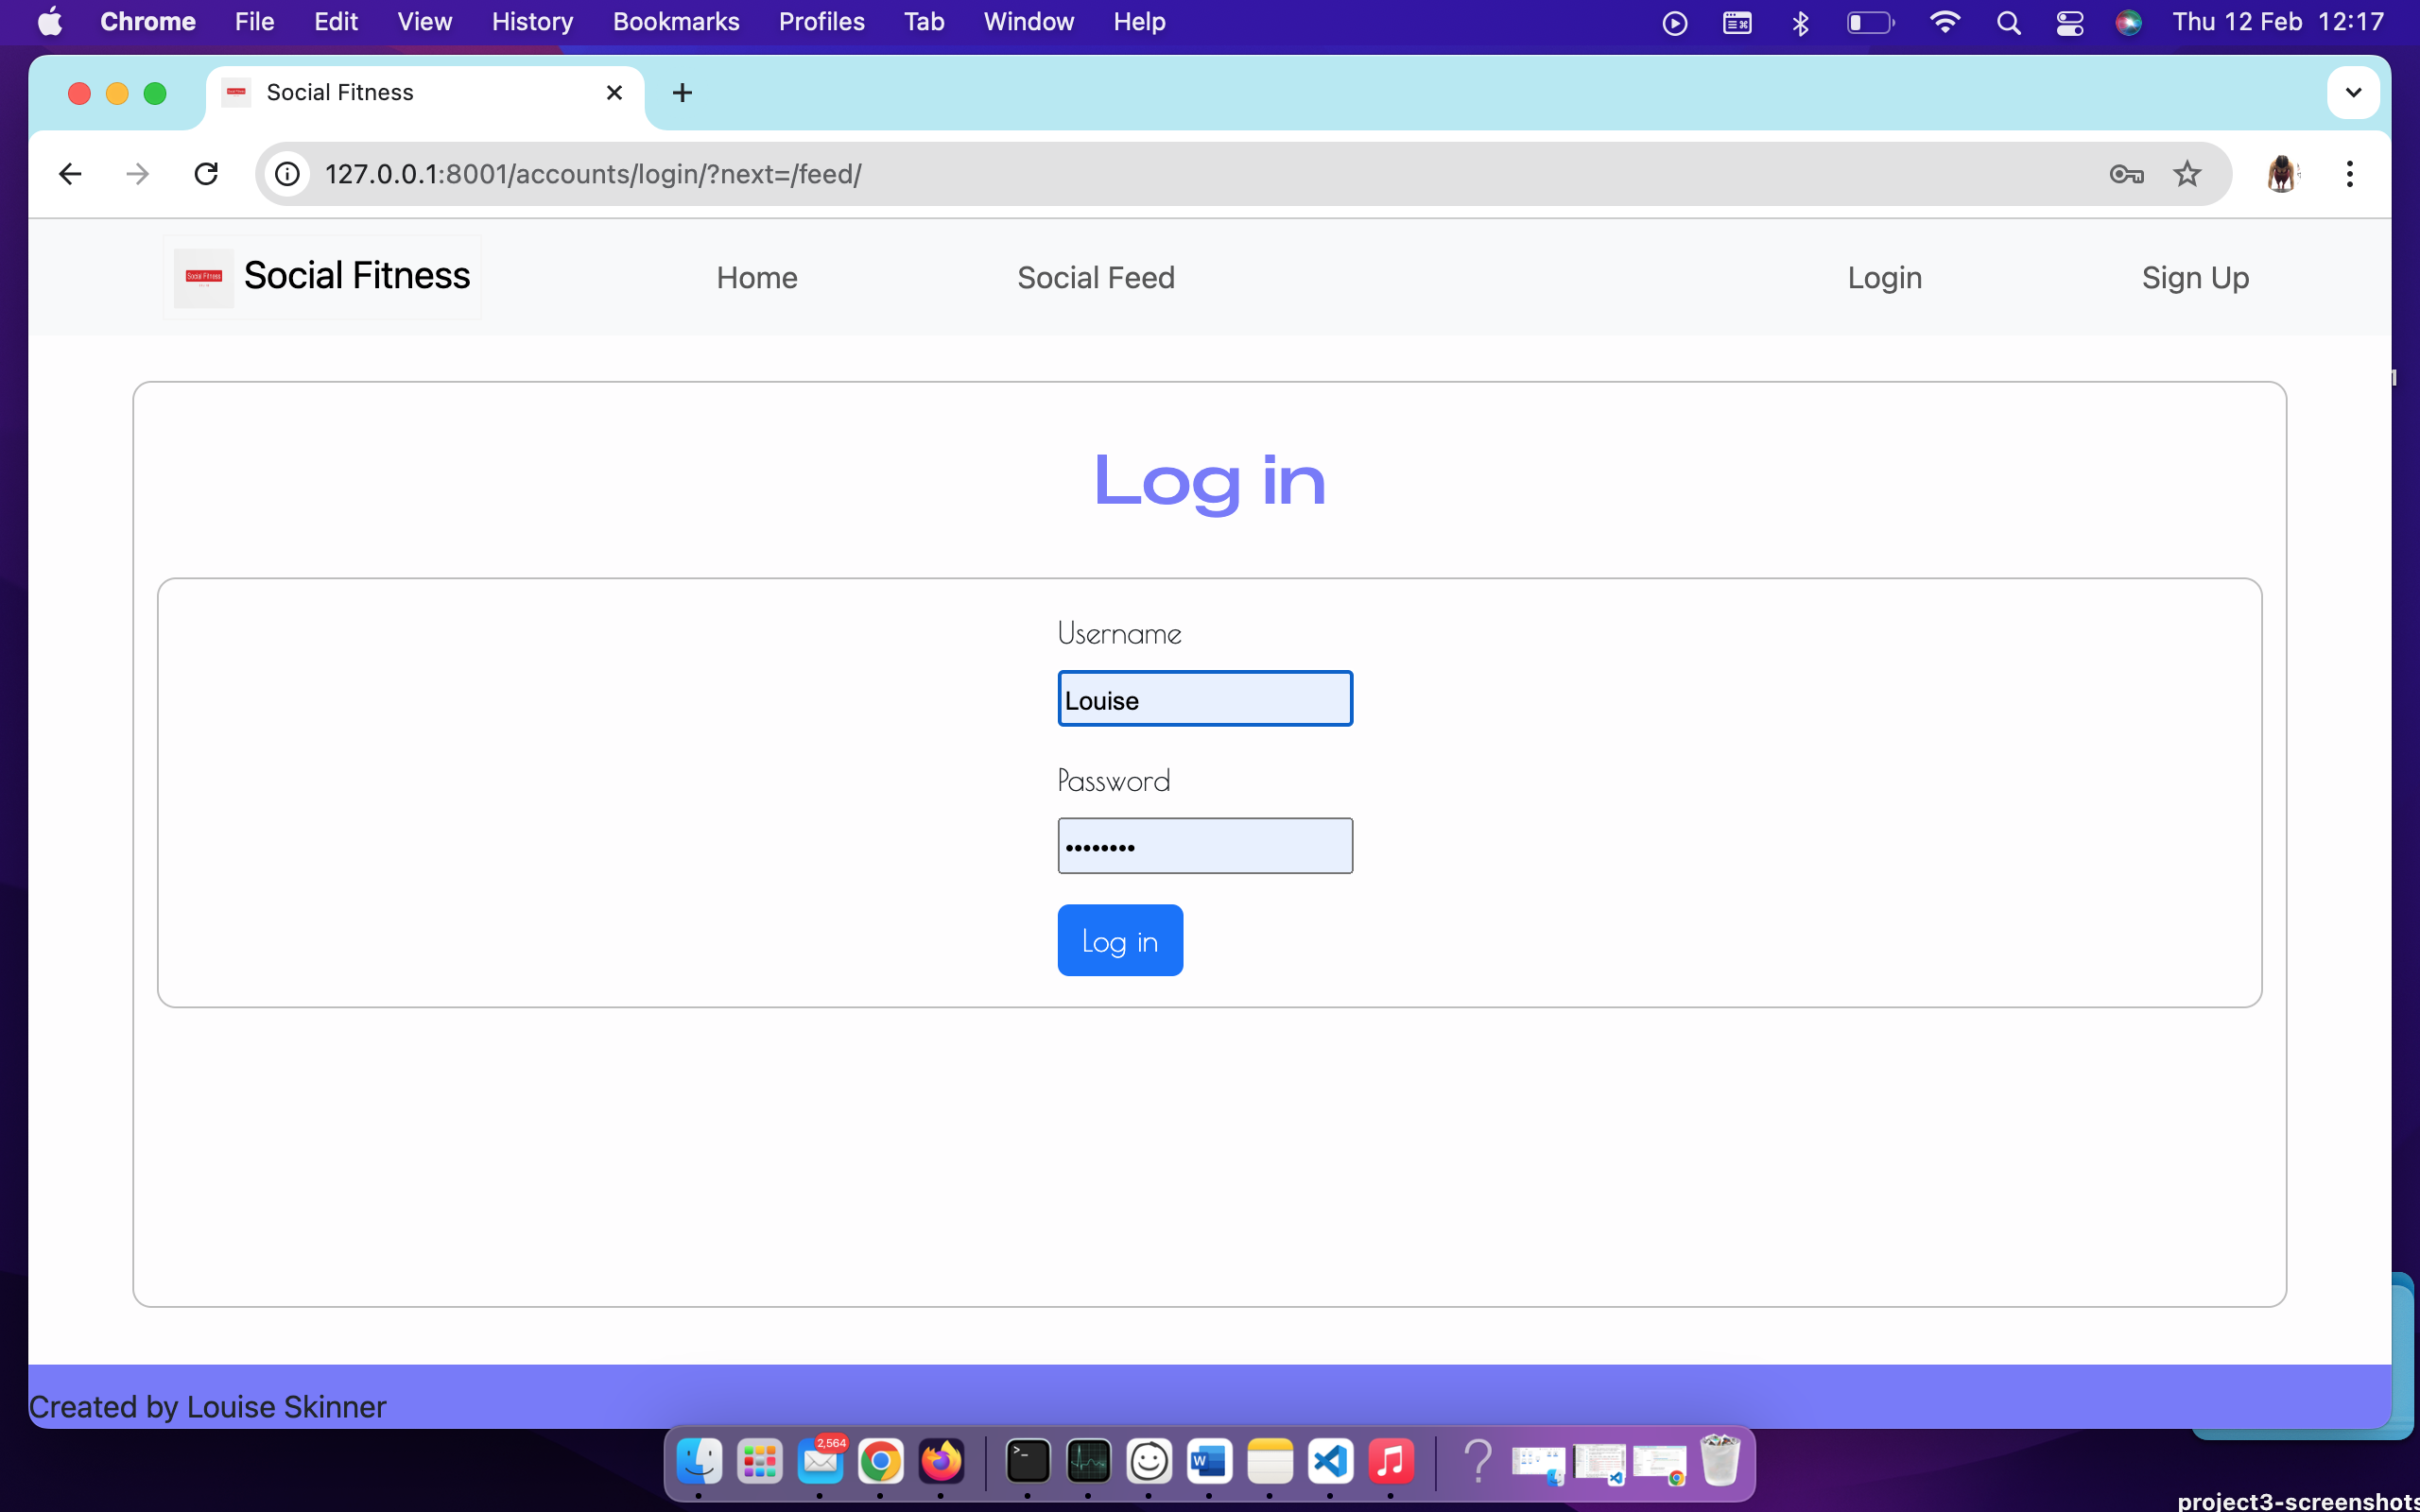
Task: Reload the current page
Action: 206,173
